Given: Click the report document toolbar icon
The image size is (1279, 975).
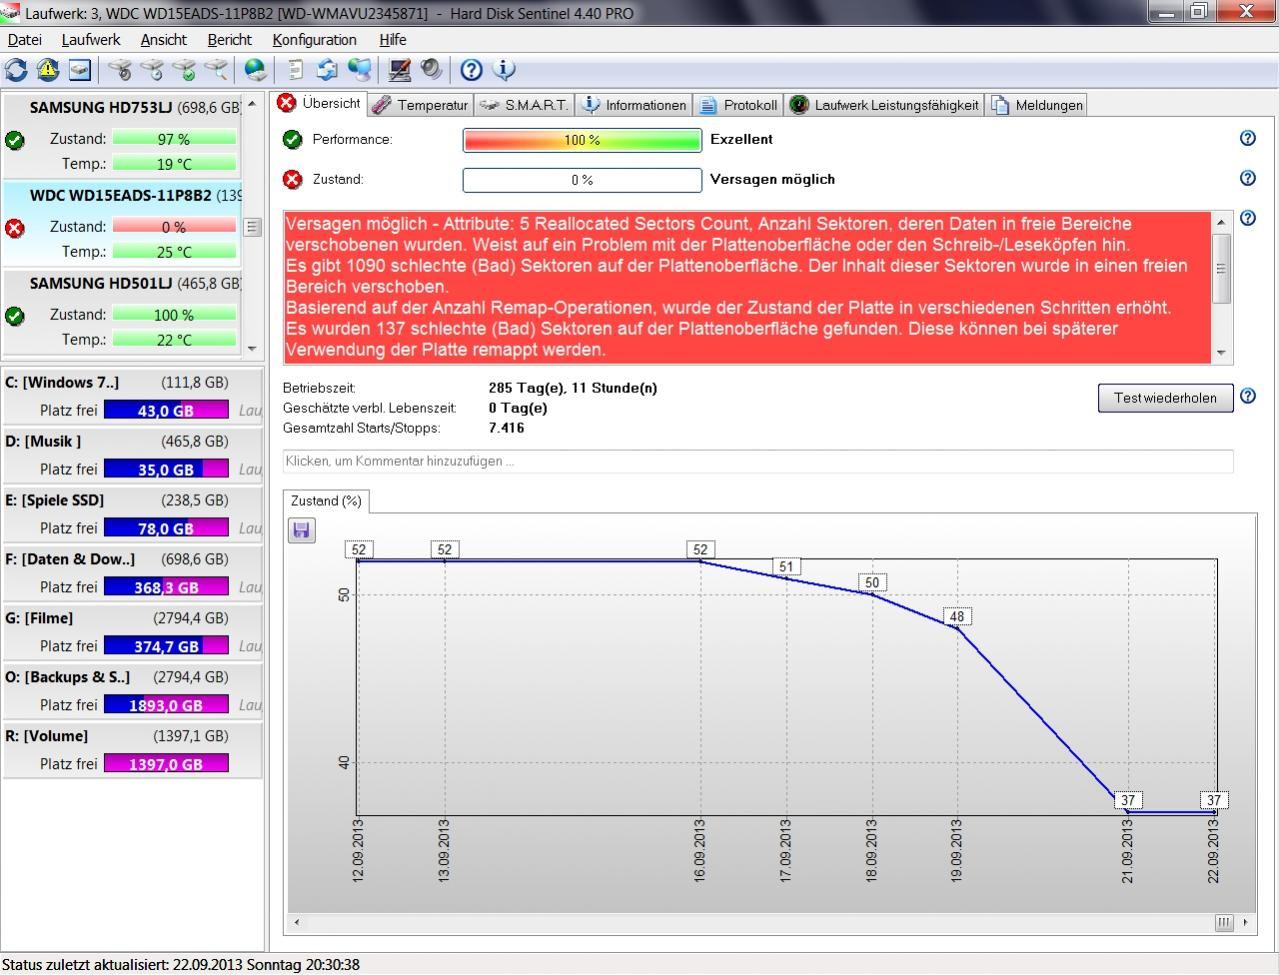Looking at the screenshot, I should (296, 70).
